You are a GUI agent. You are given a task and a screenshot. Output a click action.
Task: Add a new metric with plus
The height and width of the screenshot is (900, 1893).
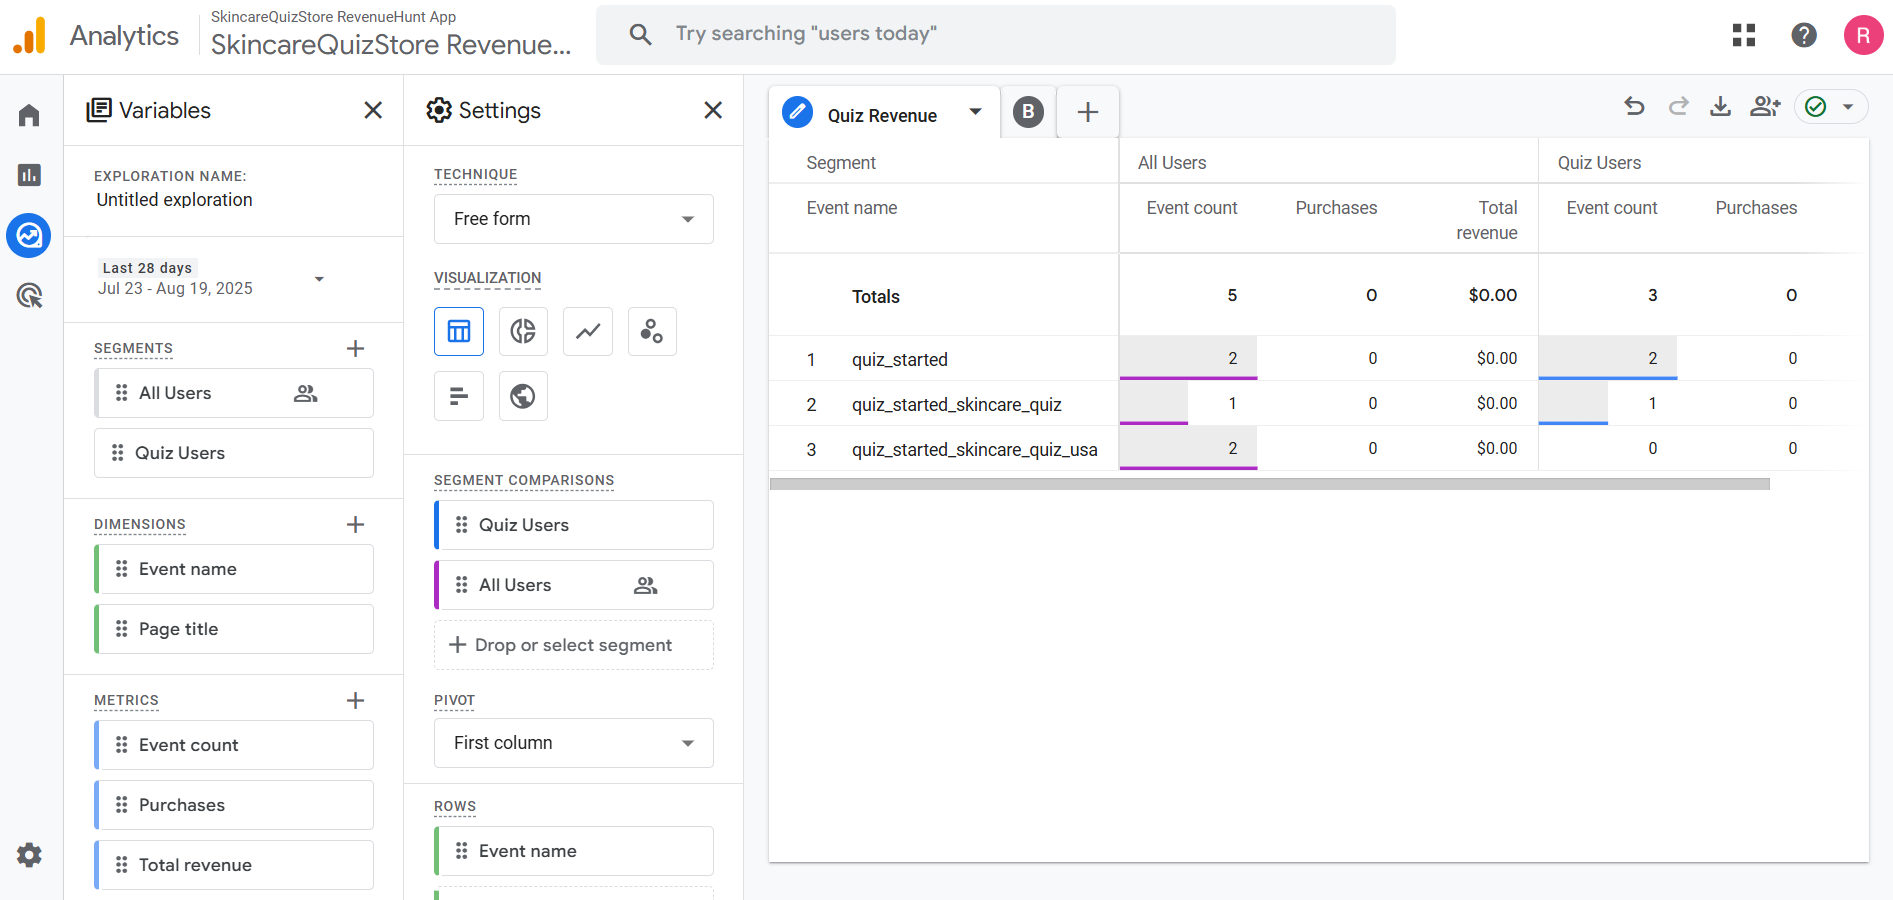click(x=355, y=700)
